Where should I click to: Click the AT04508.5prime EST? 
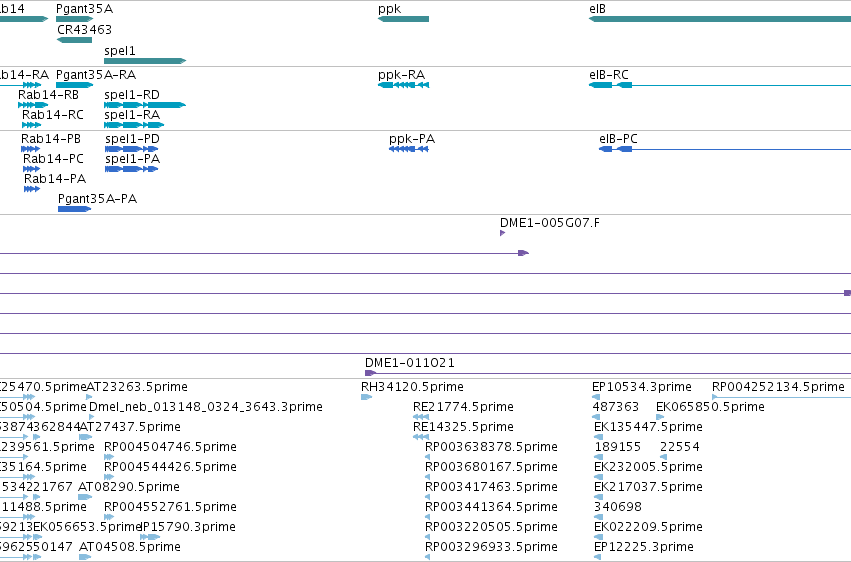(85, 557)
